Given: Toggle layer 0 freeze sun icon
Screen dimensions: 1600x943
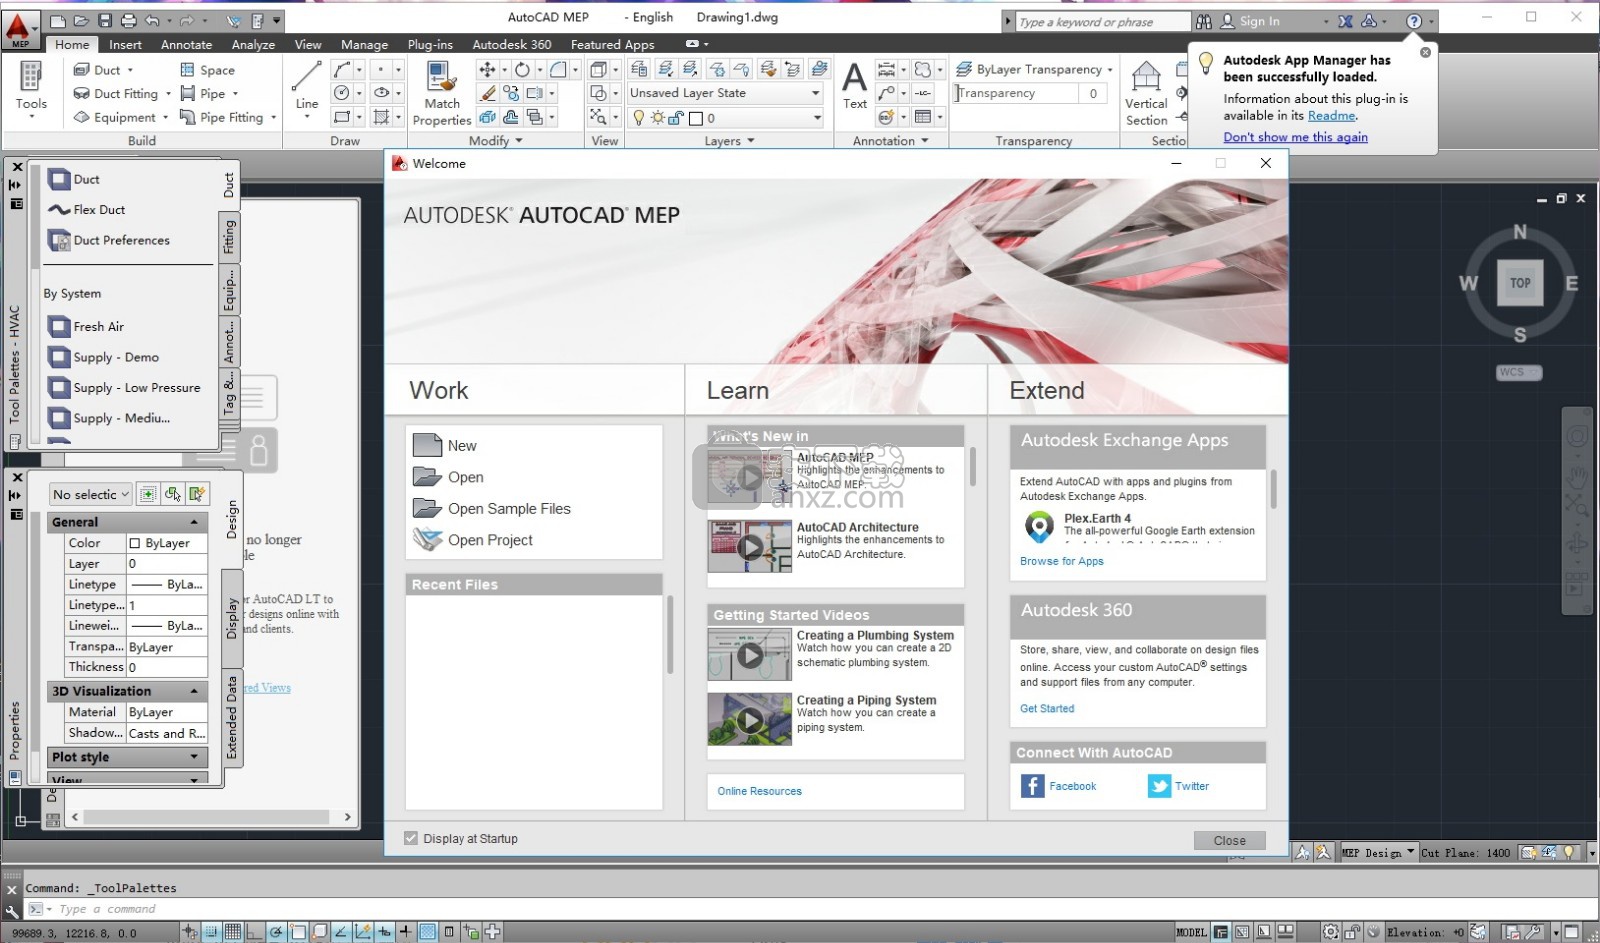Looking at the screenshot, I should pyautogui.click(x=658, y=118).
